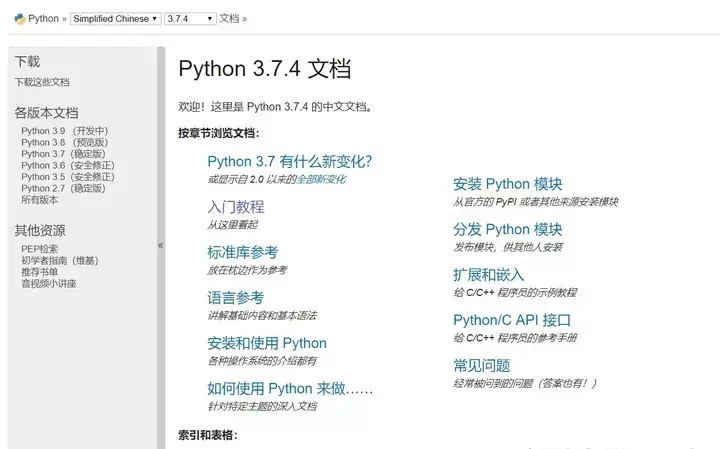Click the 欢迎! welcome sentence
Image resolution: width=720 pixels, height=449 pixels.
(275, 107)
